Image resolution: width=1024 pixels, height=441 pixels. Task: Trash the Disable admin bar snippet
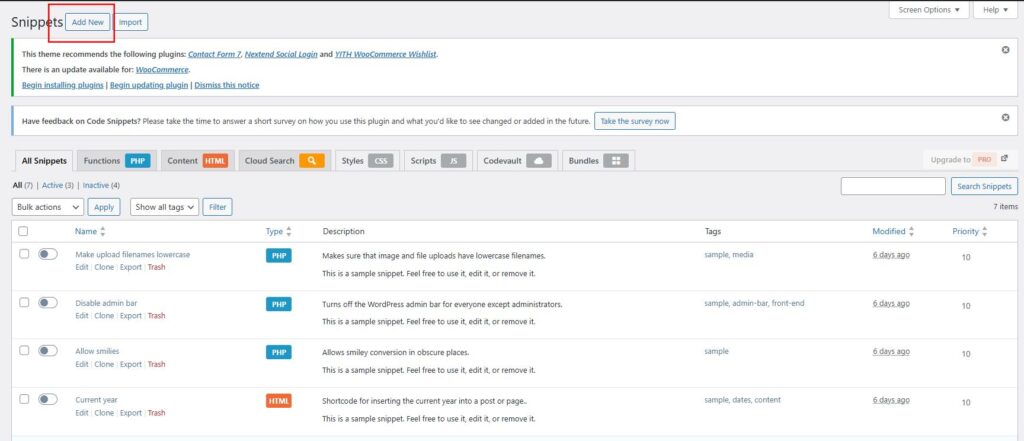tap(156, 316)
